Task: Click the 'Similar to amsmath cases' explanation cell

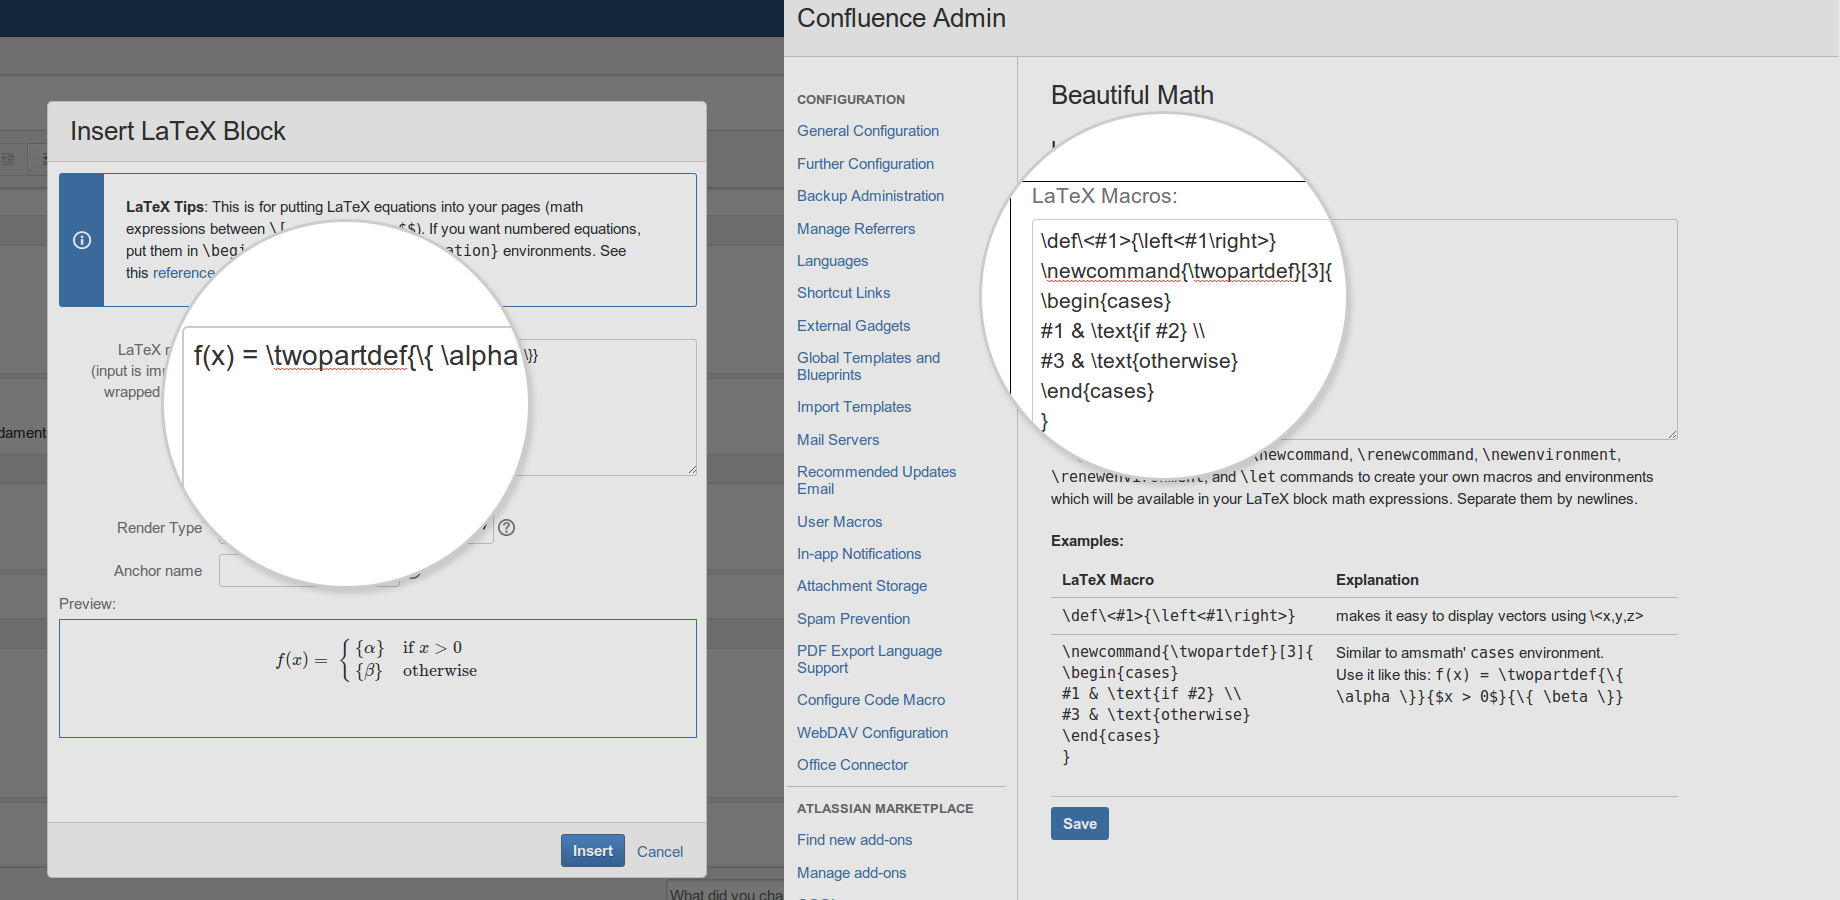Action: pos(1480,675)
